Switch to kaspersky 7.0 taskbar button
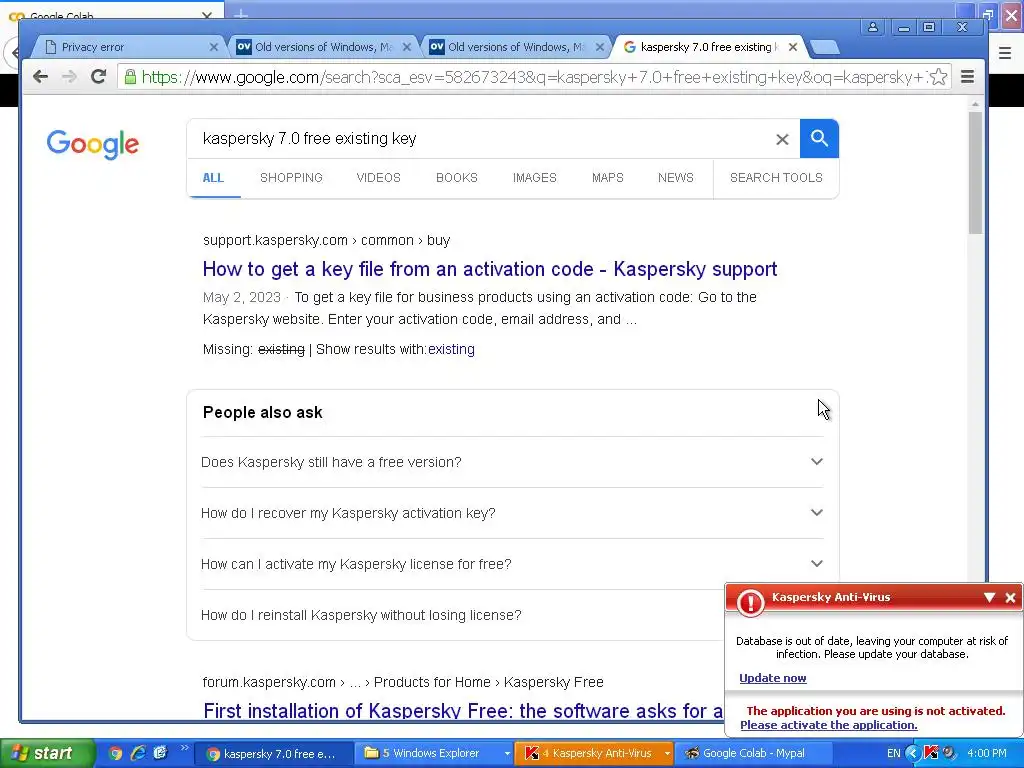The image size is (1024, 768). point(273,754)
